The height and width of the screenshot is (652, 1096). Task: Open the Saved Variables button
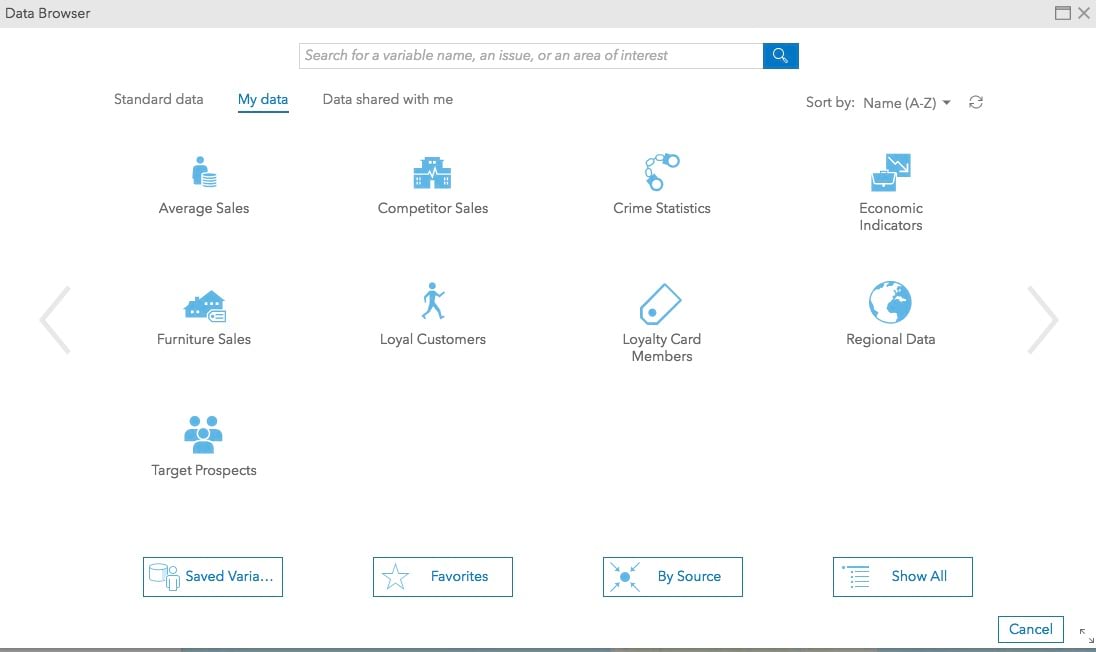tap(213, 577)
